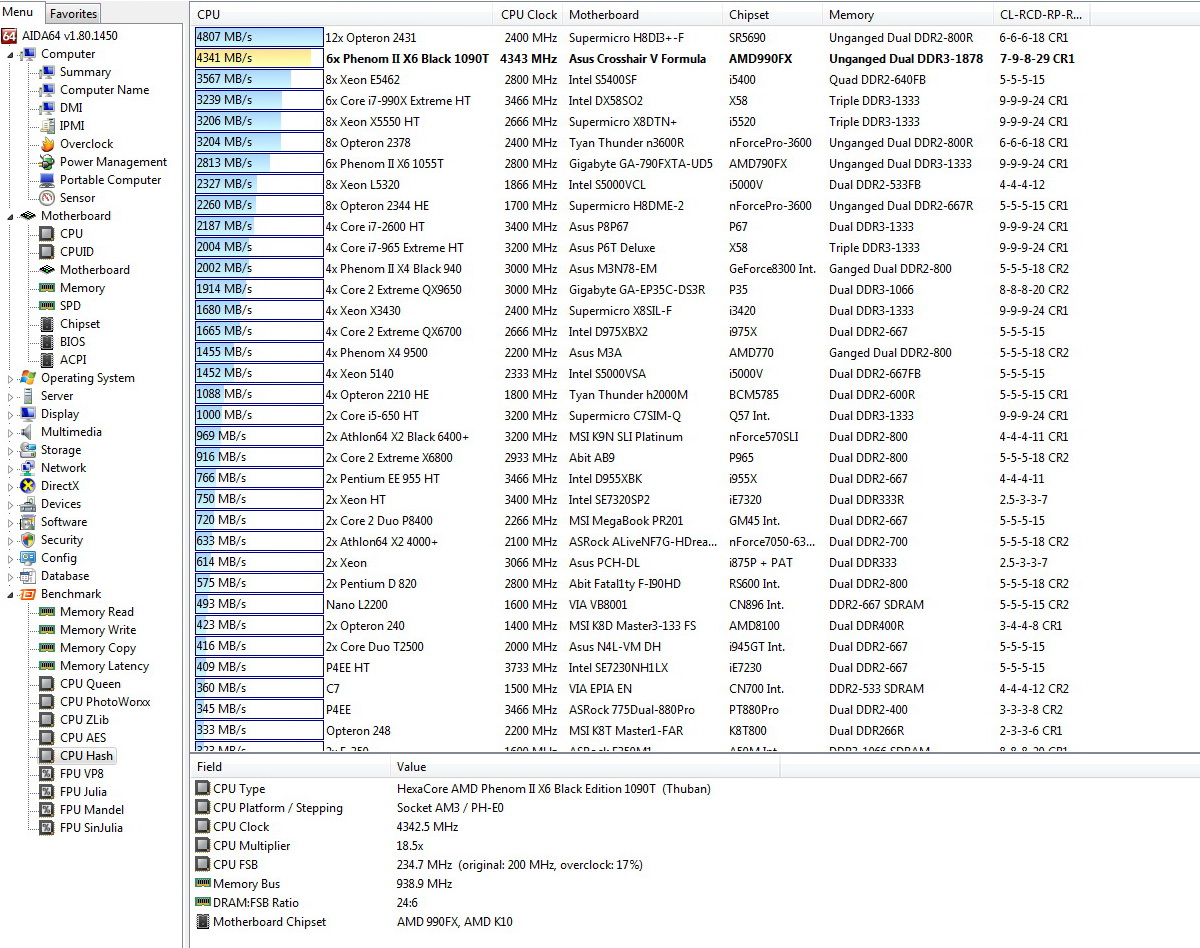Select the FPU Julia benchmark icon
Screen dimensions: 1200x948
coord(47,792)
